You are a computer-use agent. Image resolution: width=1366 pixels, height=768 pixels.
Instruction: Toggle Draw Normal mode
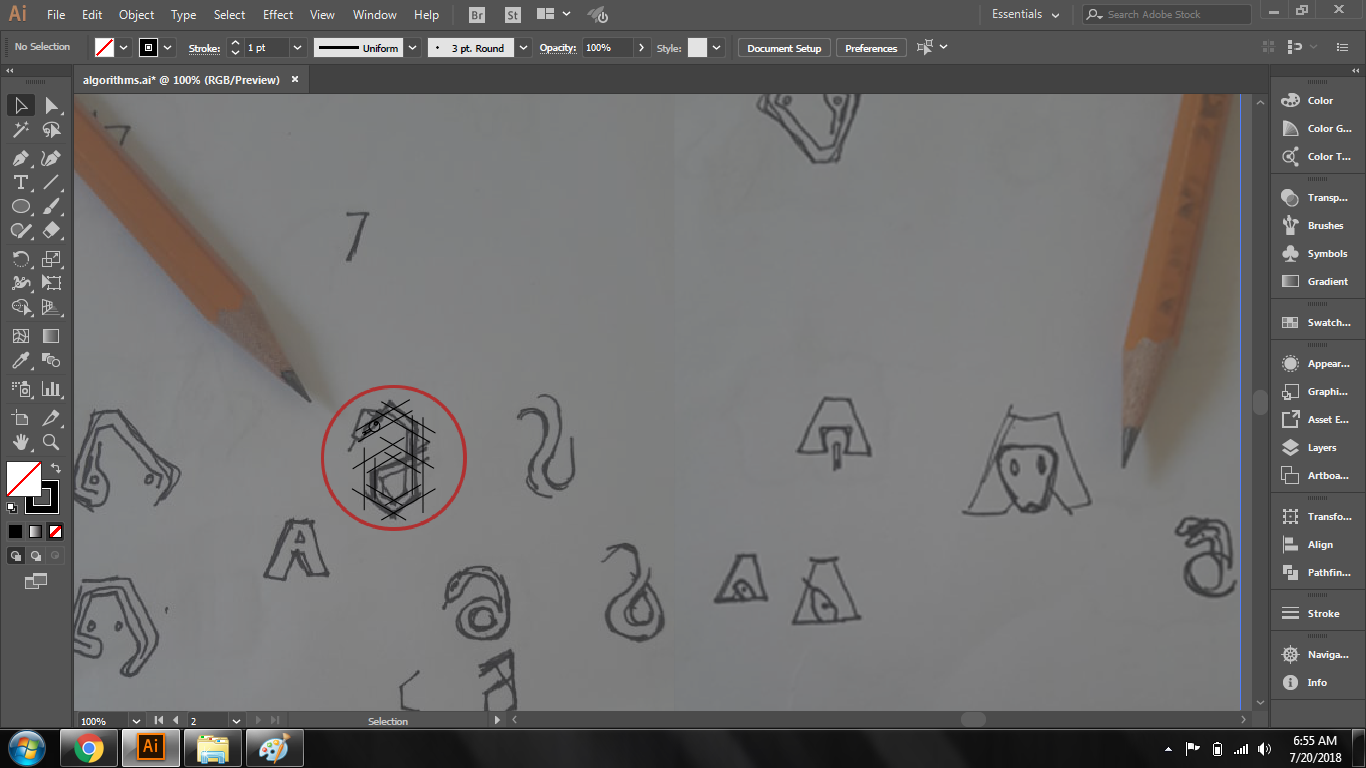(16, 556)
